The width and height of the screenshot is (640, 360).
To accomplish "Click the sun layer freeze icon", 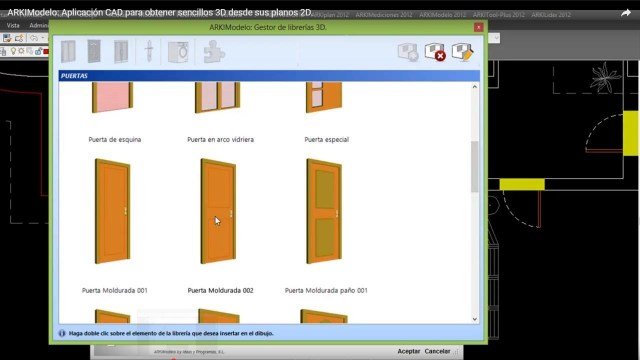I will click(x=21, y=51).
